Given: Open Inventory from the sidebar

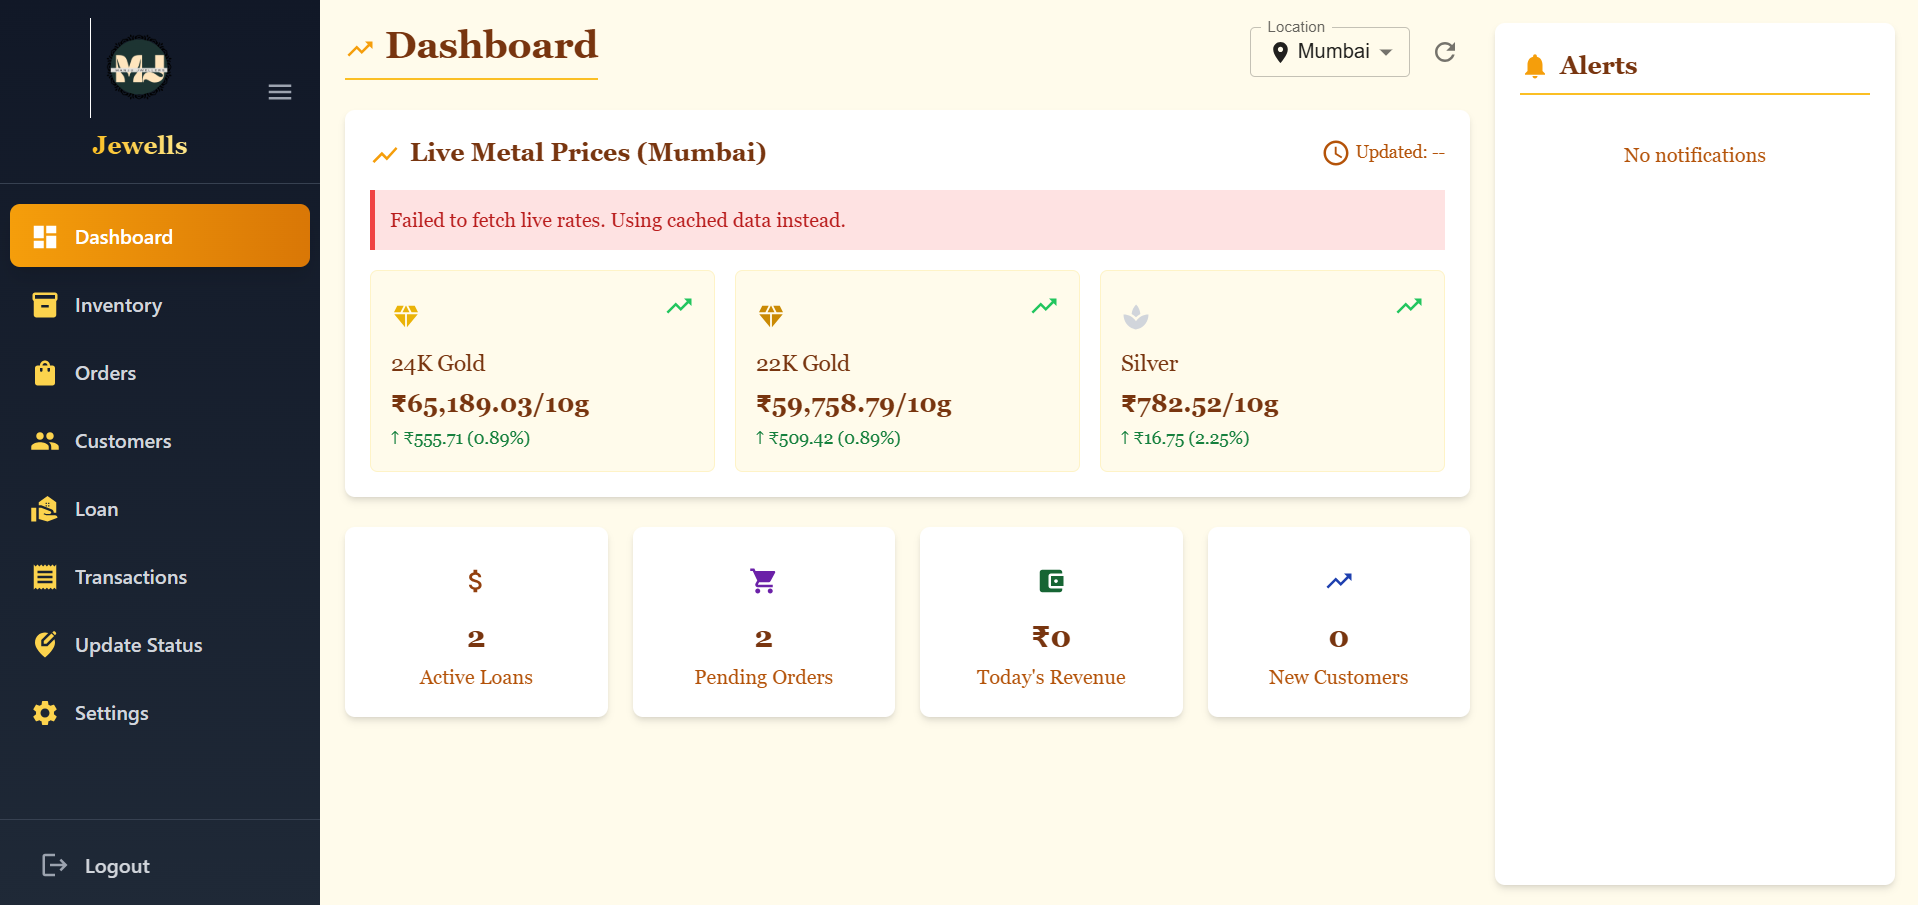Looking at the screenshot, I should (x=118, y=305).
